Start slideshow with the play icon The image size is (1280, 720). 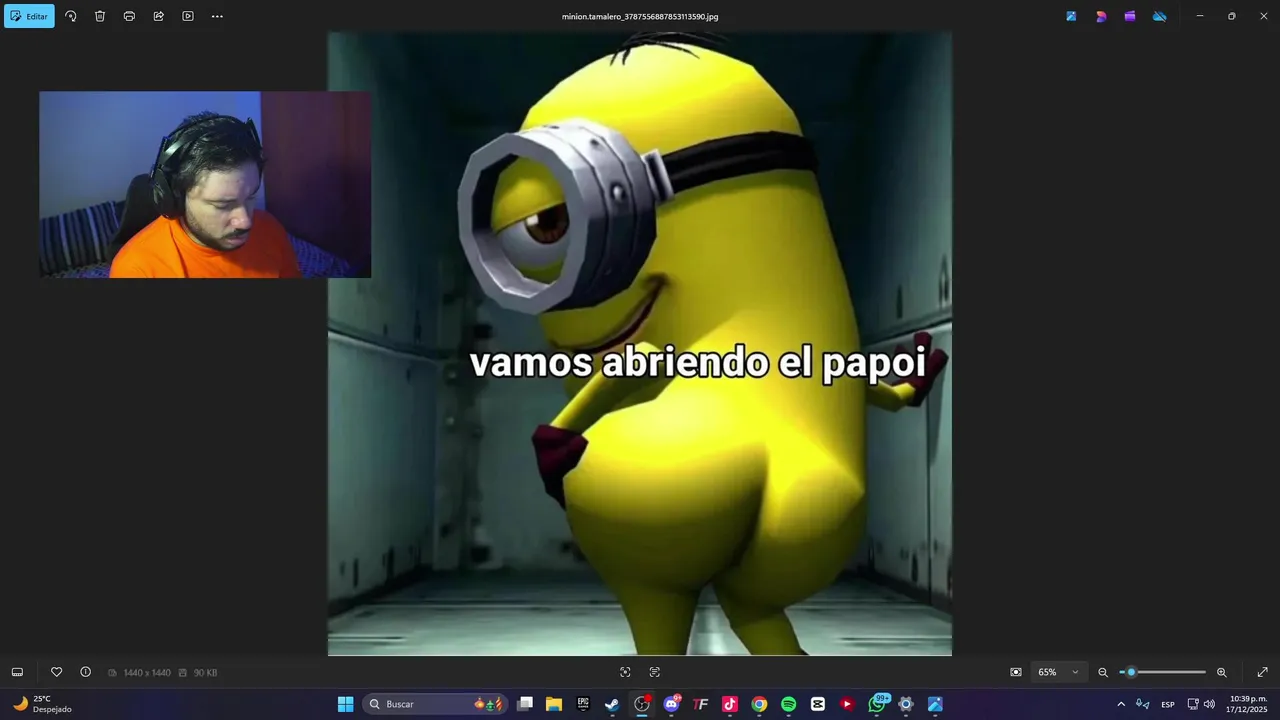coord(188,16)
